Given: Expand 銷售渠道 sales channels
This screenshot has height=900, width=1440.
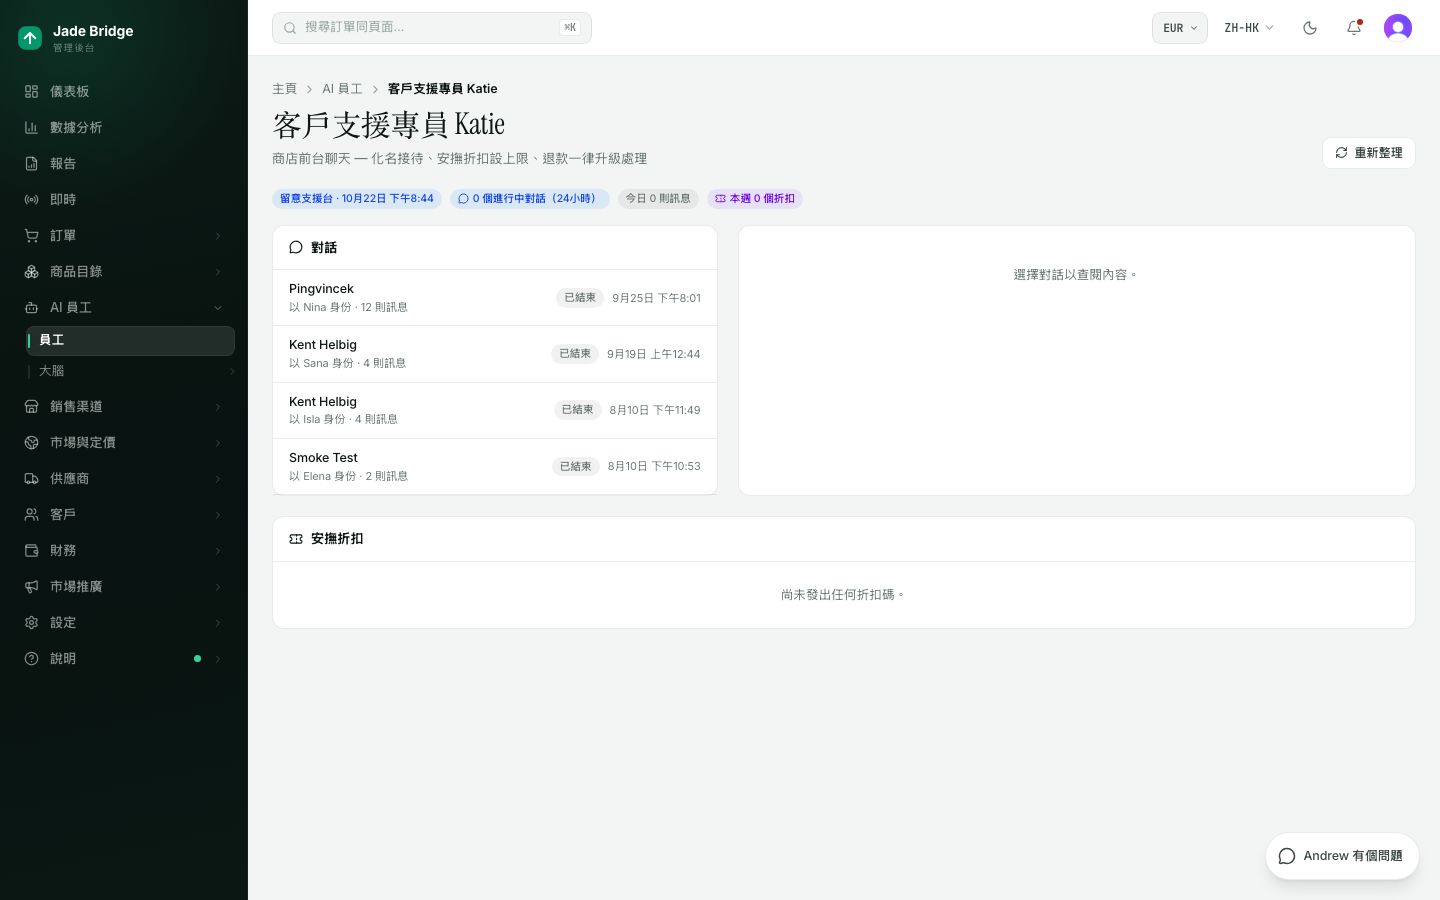Looking at the screenshot, I should pos(124,406).
